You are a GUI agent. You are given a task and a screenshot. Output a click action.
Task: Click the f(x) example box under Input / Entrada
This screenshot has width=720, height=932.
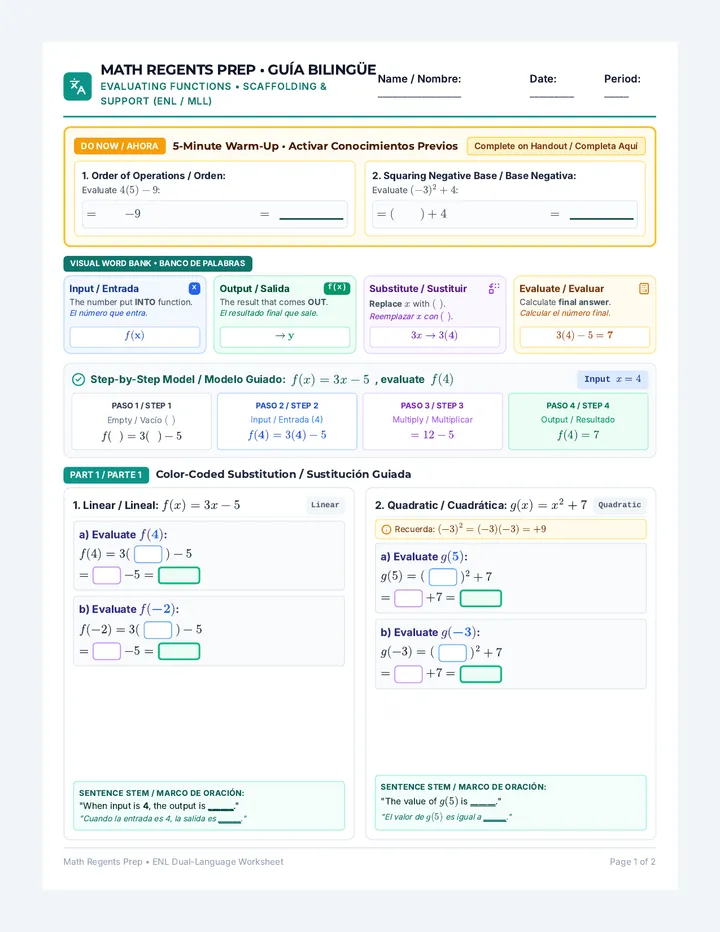point(135,336)
